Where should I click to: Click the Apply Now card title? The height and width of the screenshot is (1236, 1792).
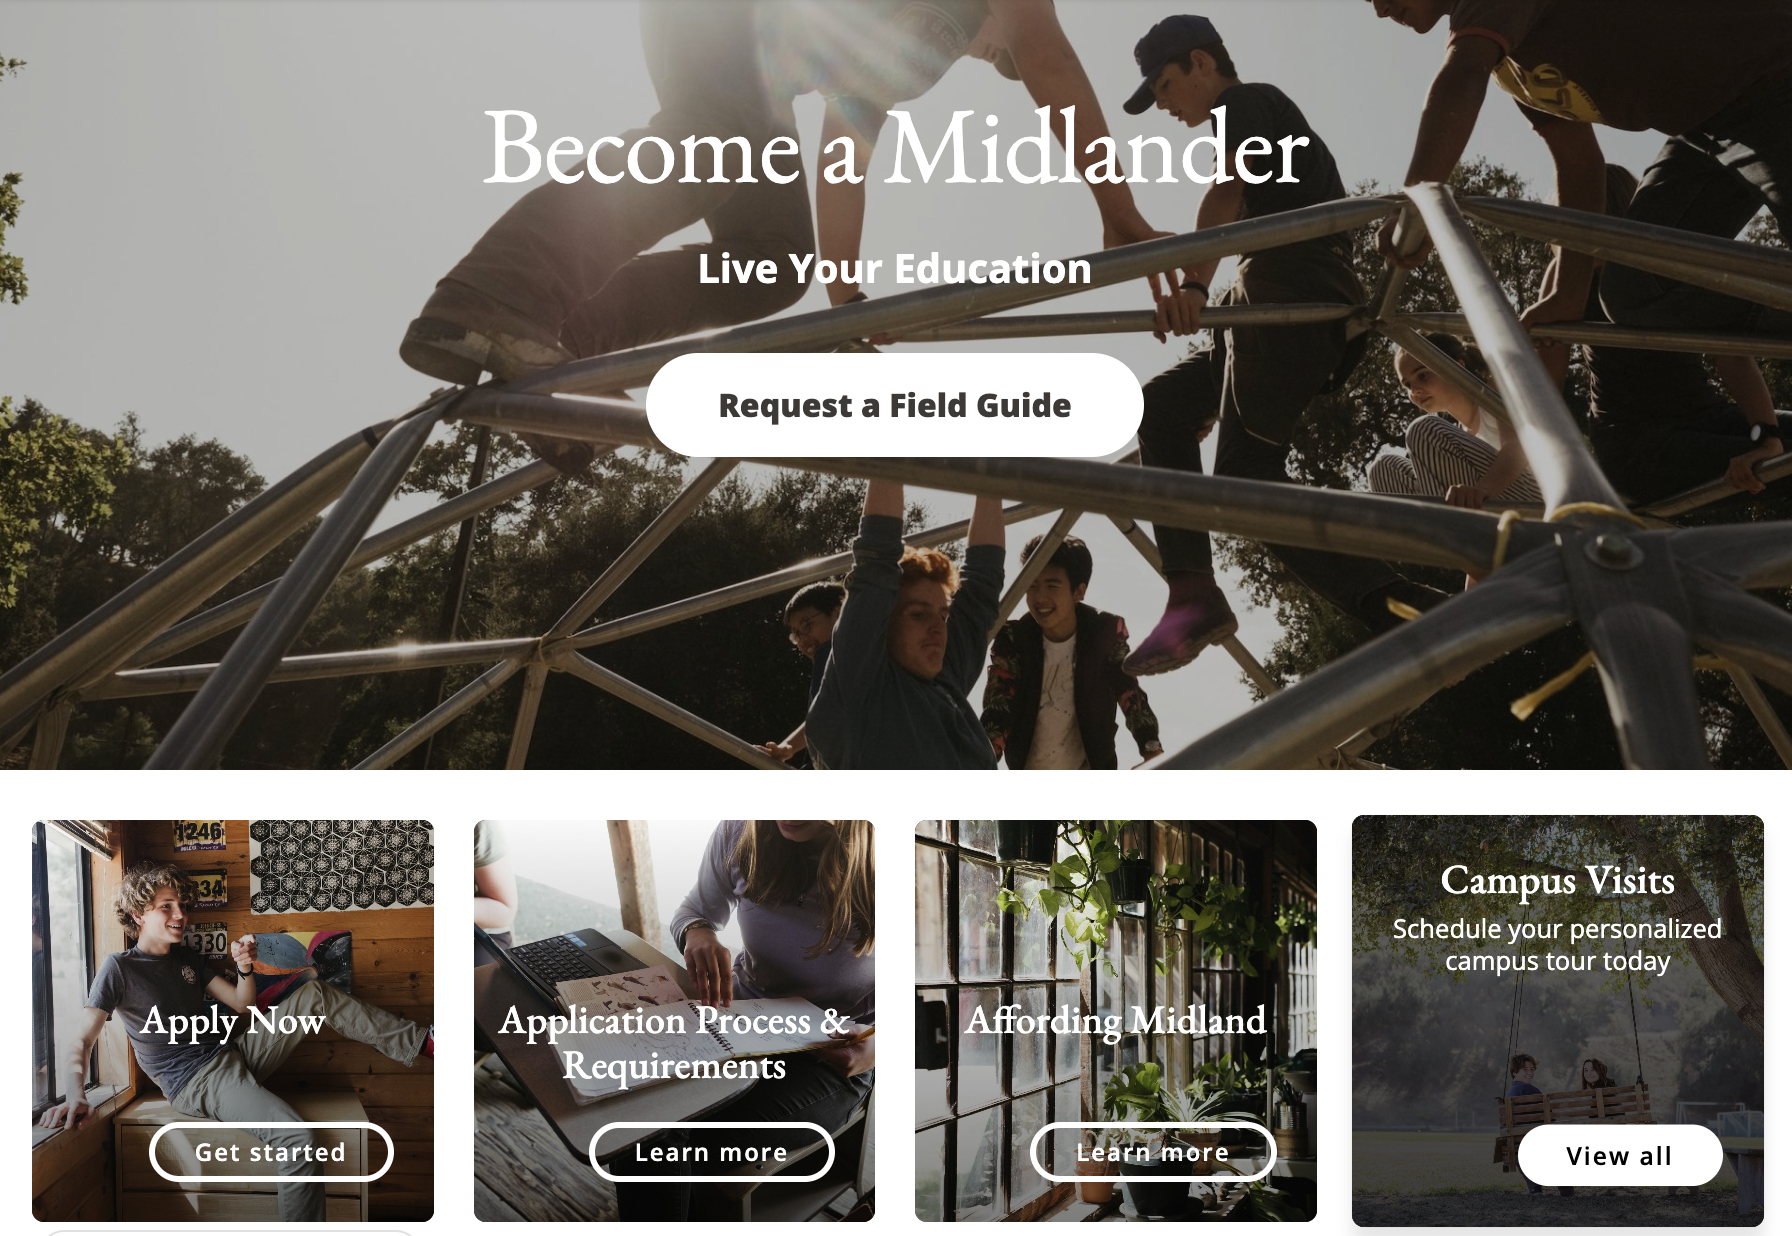[x=233, y=1021]
